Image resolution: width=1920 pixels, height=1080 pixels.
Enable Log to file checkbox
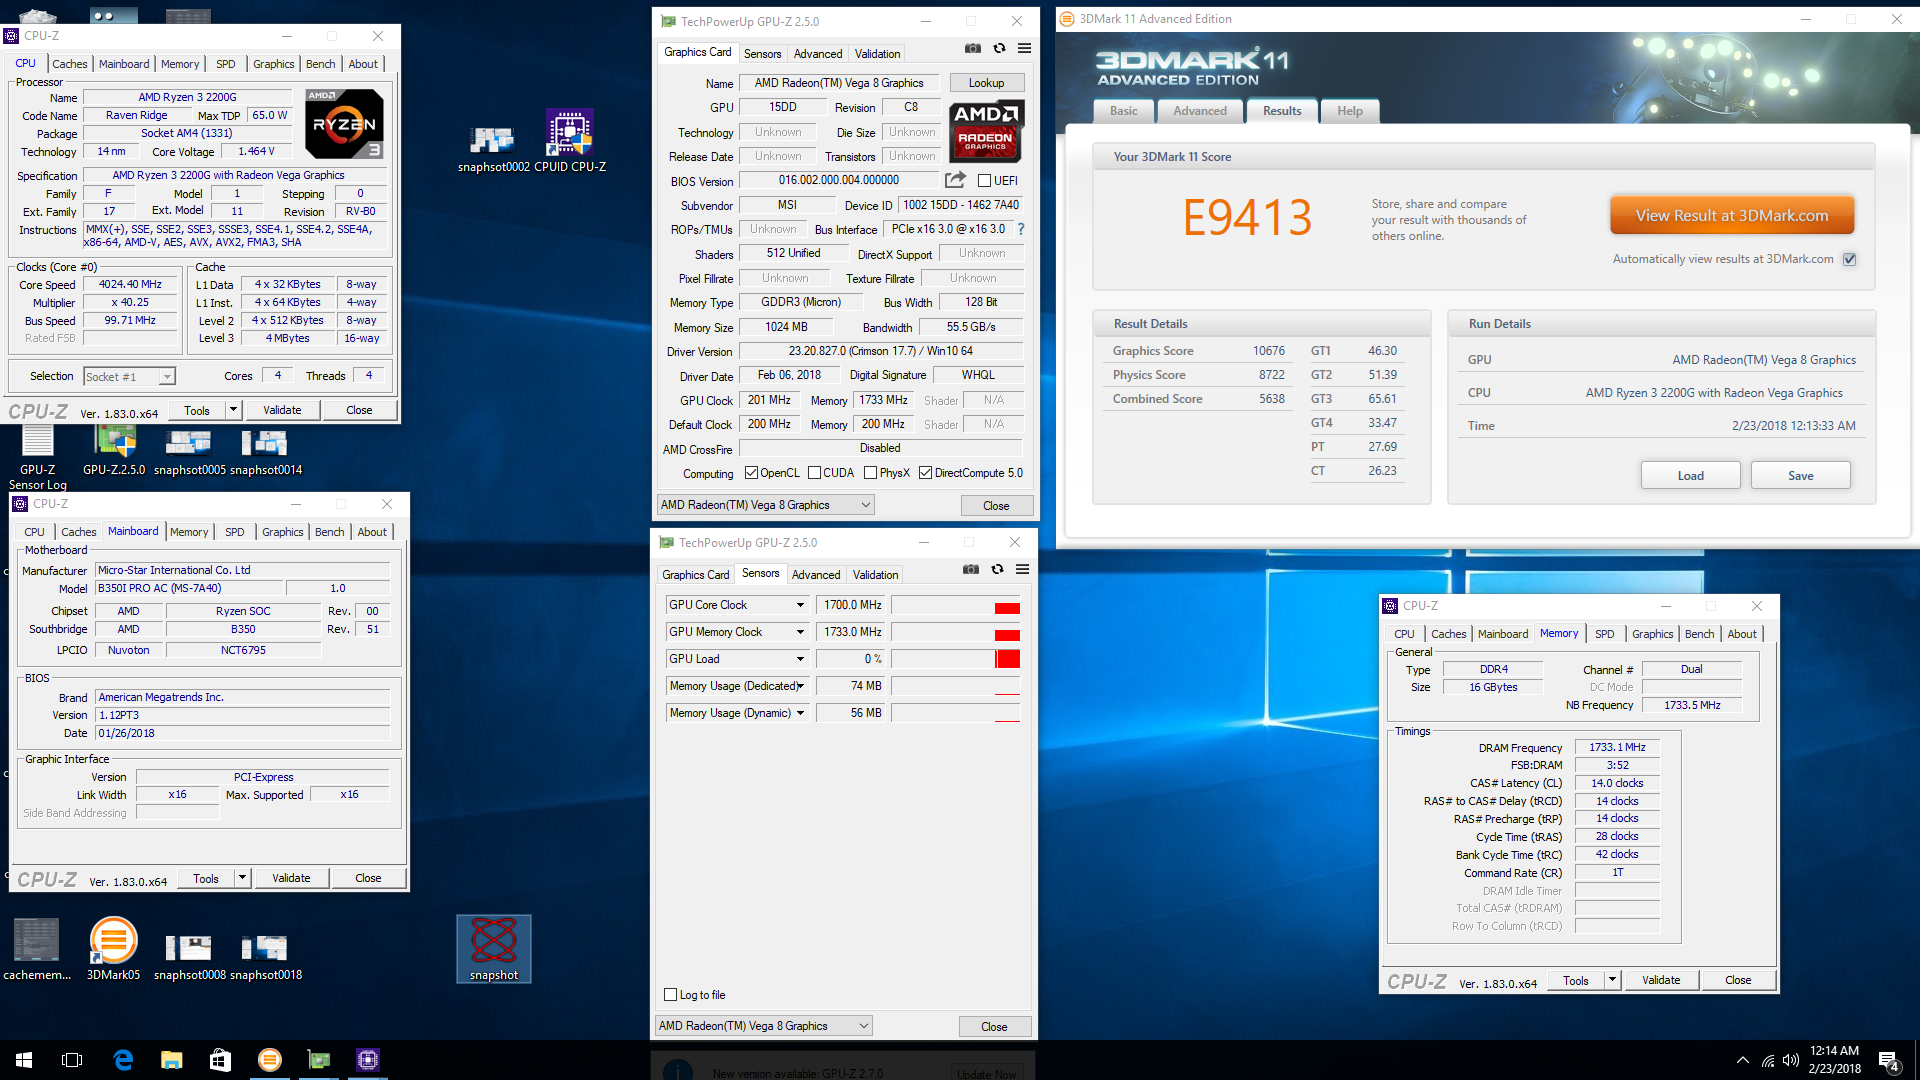click(671, 995)
